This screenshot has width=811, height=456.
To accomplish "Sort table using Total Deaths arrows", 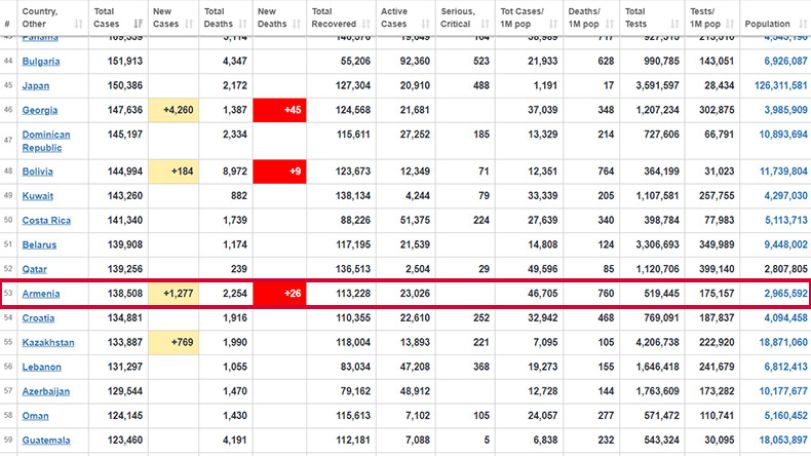I will (243, 24).
